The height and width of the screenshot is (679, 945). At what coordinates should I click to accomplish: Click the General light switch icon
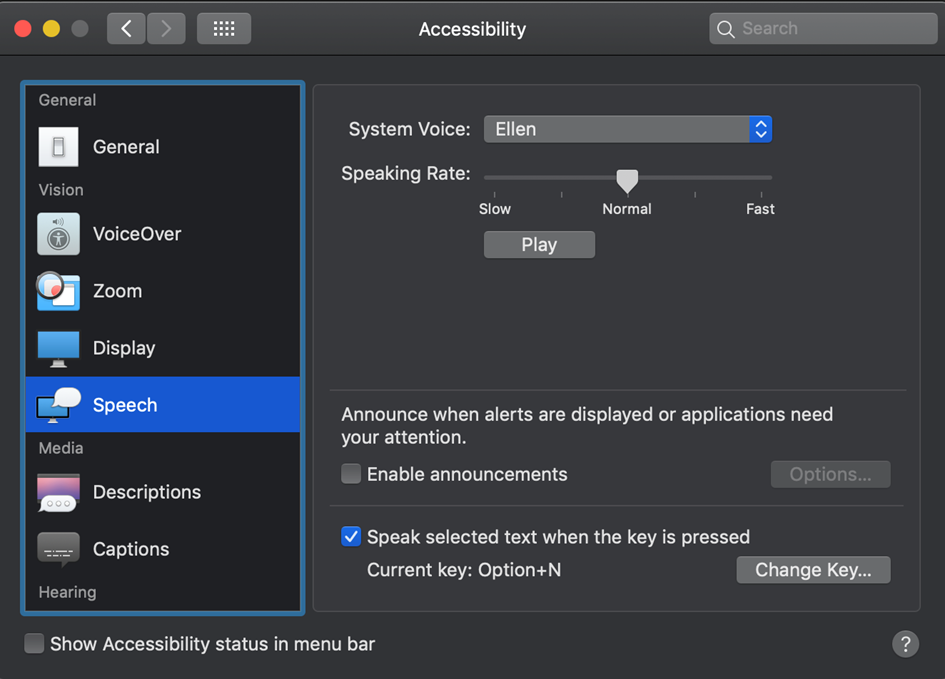(x=58, y=147)
